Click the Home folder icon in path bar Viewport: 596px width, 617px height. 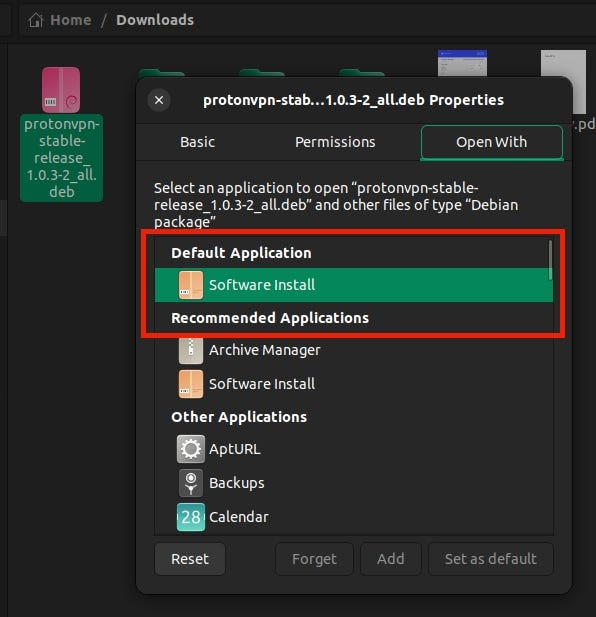pos(36,20)
